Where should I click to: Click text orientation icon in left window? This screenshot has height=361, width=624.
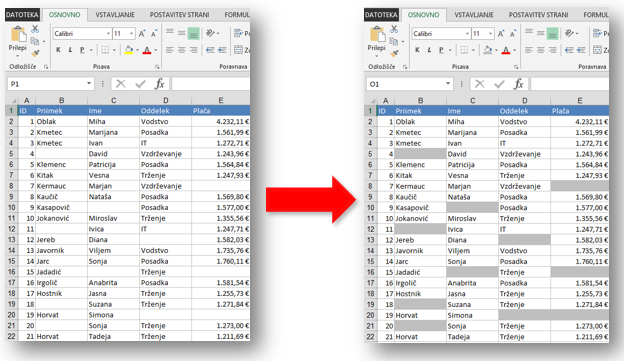click(211, 33)
